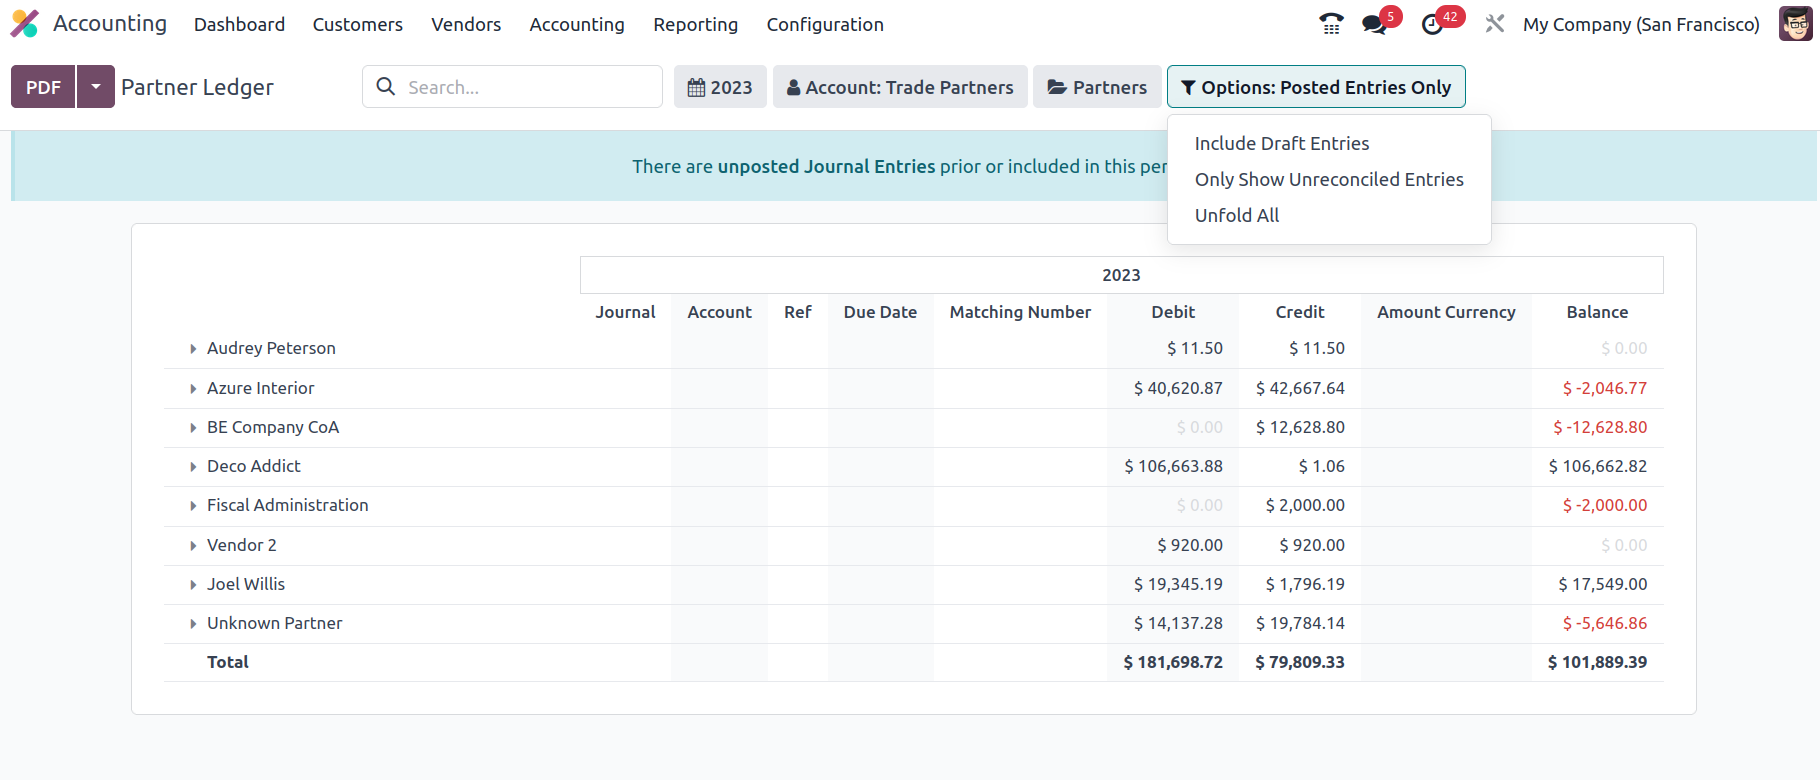
Task: Click Joel Willis balance $ 17,549.00
Action: pyautogui.click(x=1603, y=584)
